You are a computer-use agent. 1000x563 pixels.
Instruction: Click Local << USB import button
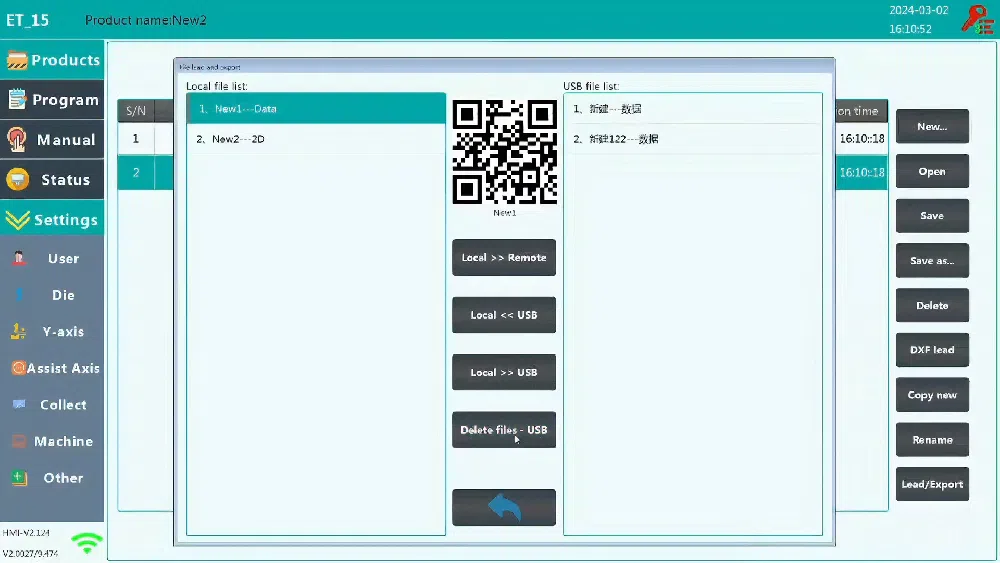504,315
